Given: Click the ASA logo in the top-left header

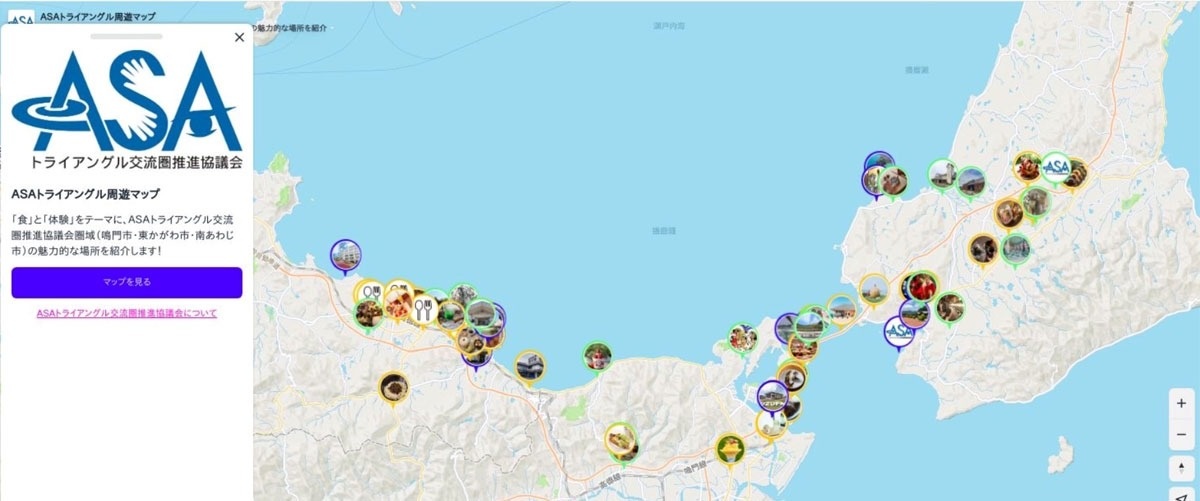Looking at the screenshot, I should point(22,18).
